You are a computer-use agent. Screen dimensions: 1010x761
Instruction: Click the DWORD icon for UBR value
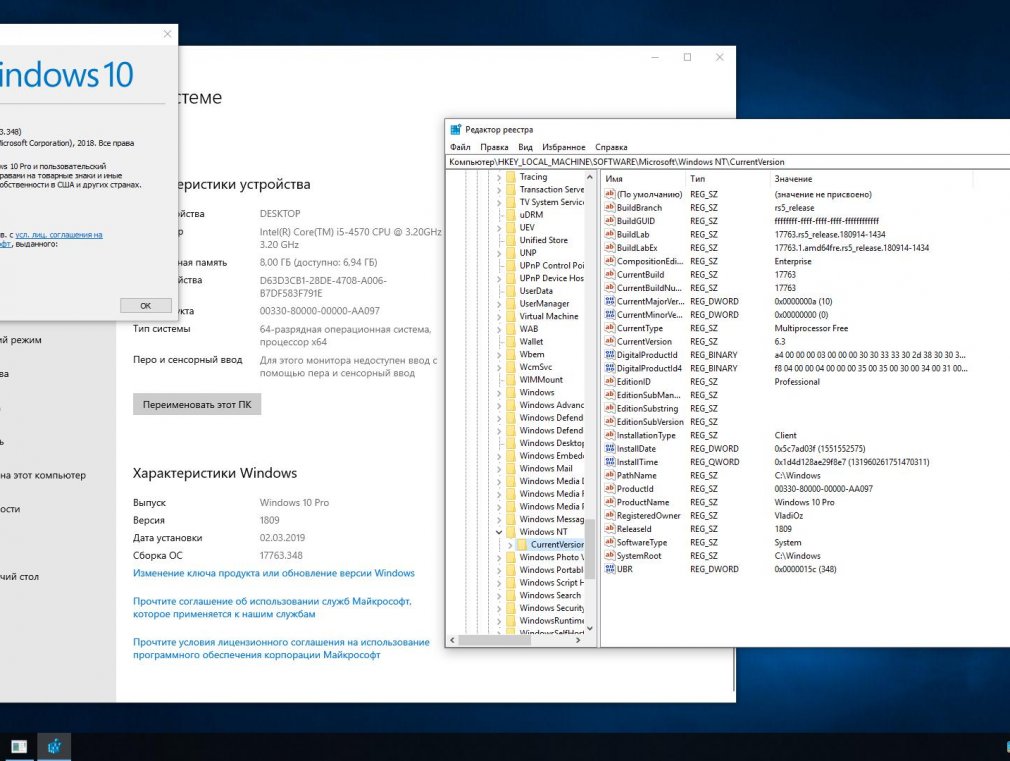pyautogui.click(x=610, y=569)
